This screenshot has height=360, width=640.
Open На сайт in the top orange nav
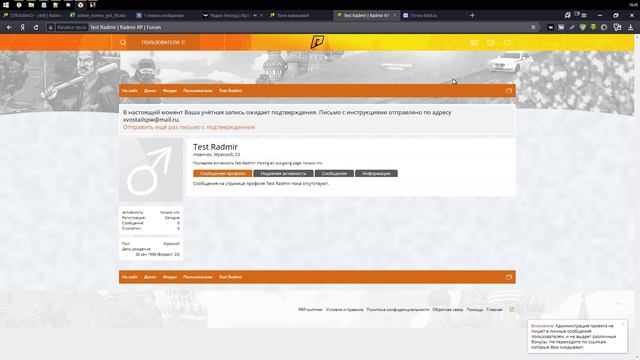point(129,91)
